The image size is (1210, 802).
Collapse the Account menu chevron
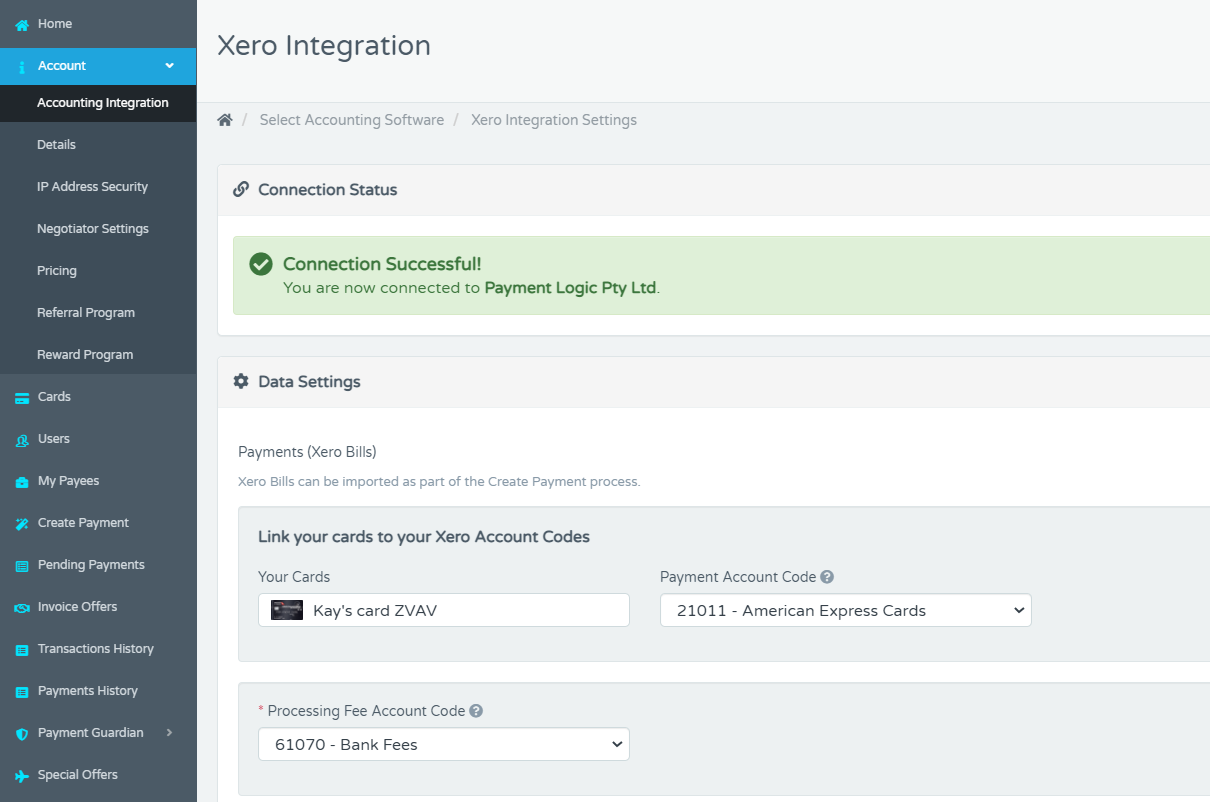pyautogui.click(x=169, y=66)
